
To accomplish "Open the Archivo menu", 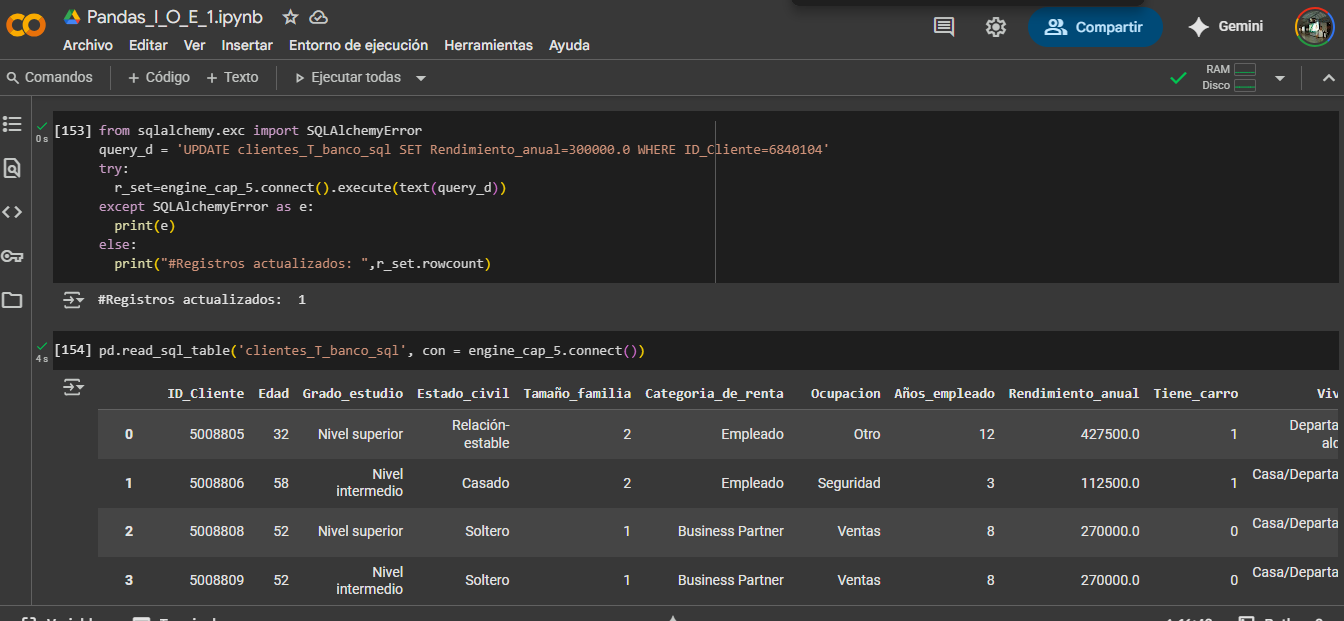I will pos(88,45).
